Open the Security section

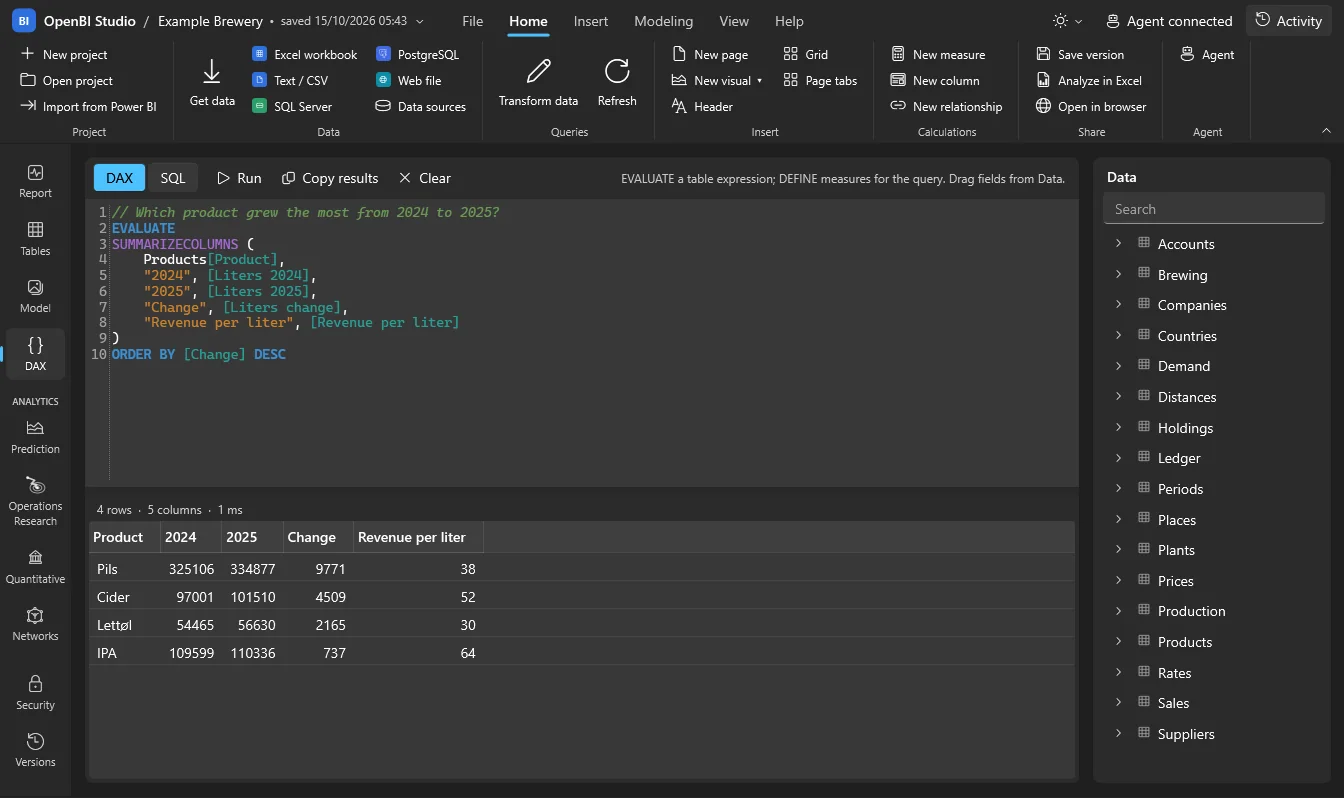coord(35,693)
